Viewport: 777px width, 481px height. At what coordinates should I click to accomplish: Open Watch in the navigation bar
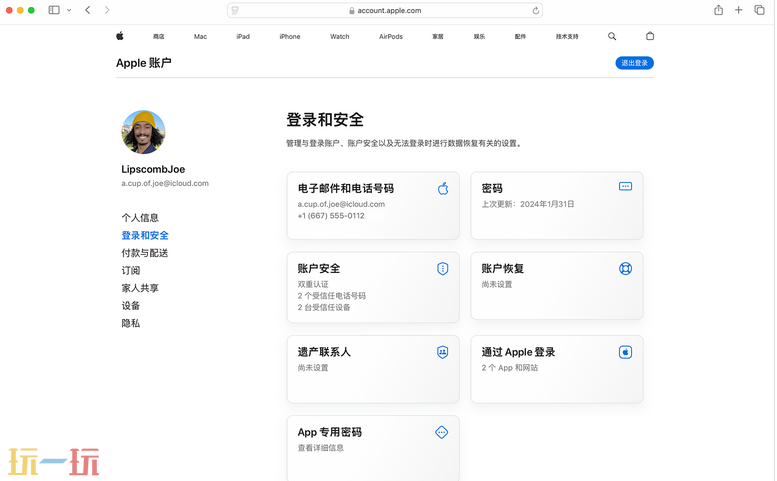(339, 37)
